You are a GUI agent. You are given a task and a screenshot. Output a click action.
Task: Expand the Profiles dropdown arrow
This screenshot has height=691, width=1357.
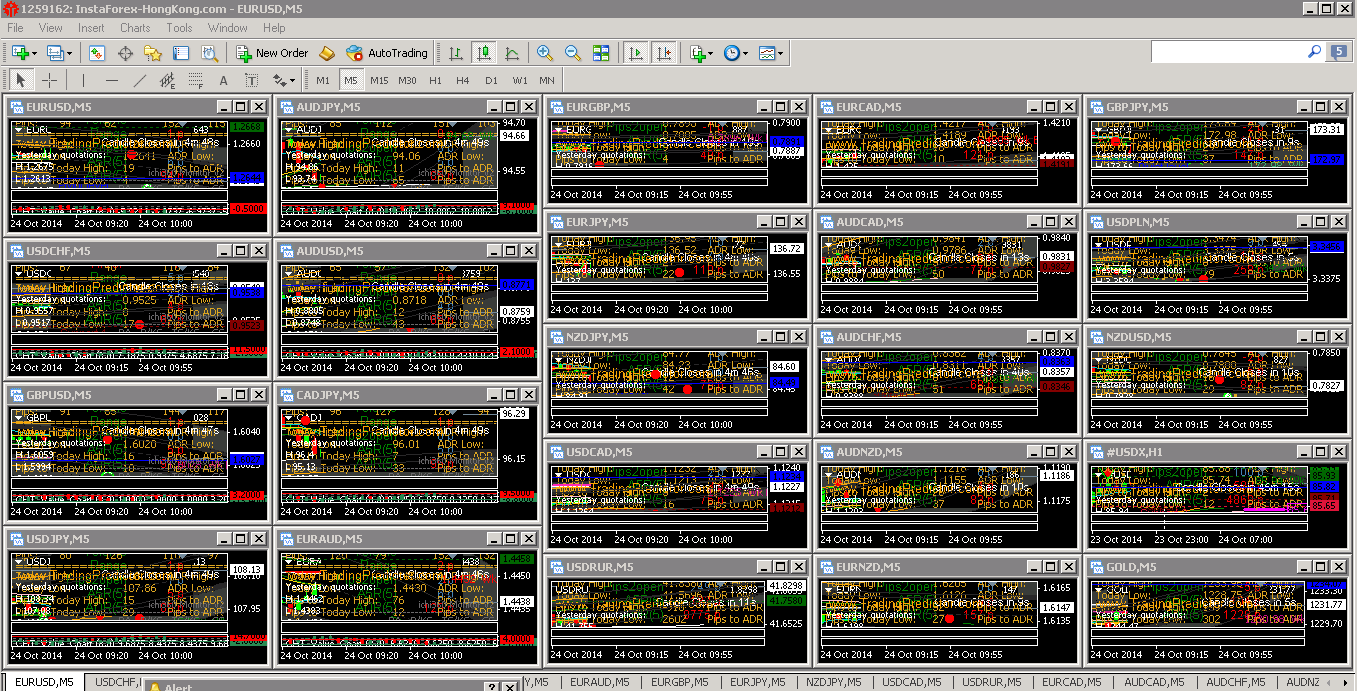69,53
